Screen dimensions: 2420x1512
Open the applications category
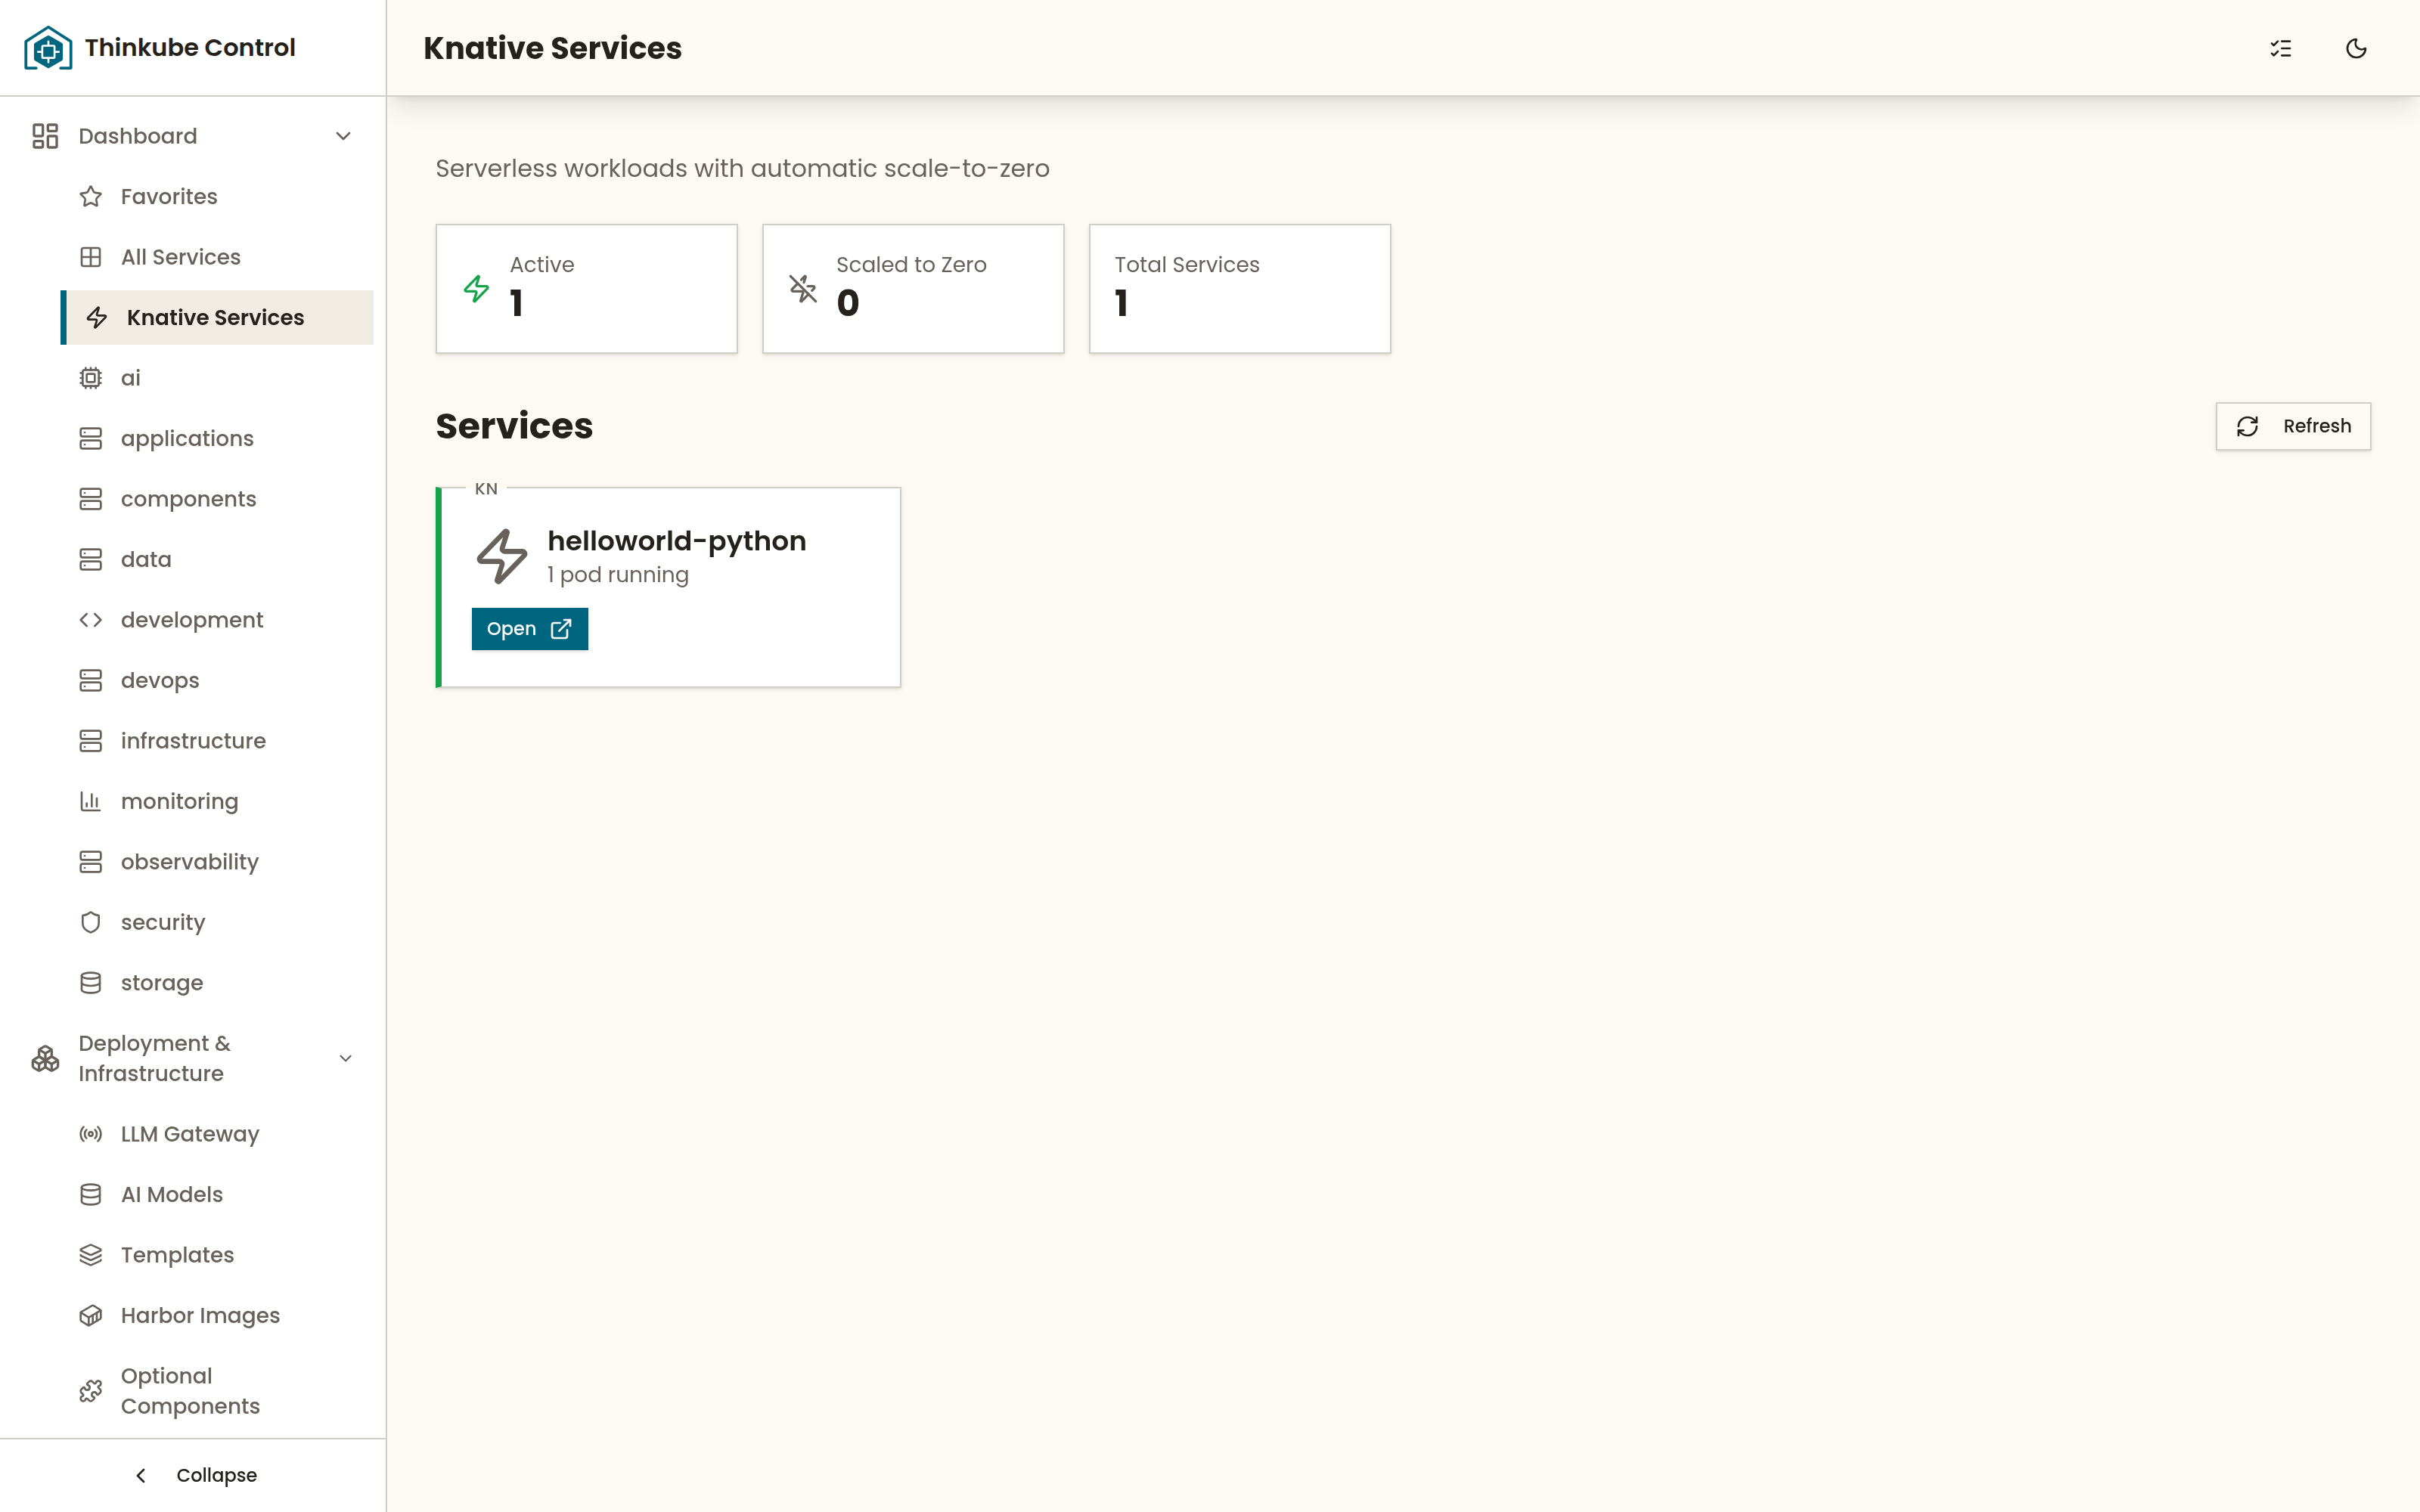(187, 439)
